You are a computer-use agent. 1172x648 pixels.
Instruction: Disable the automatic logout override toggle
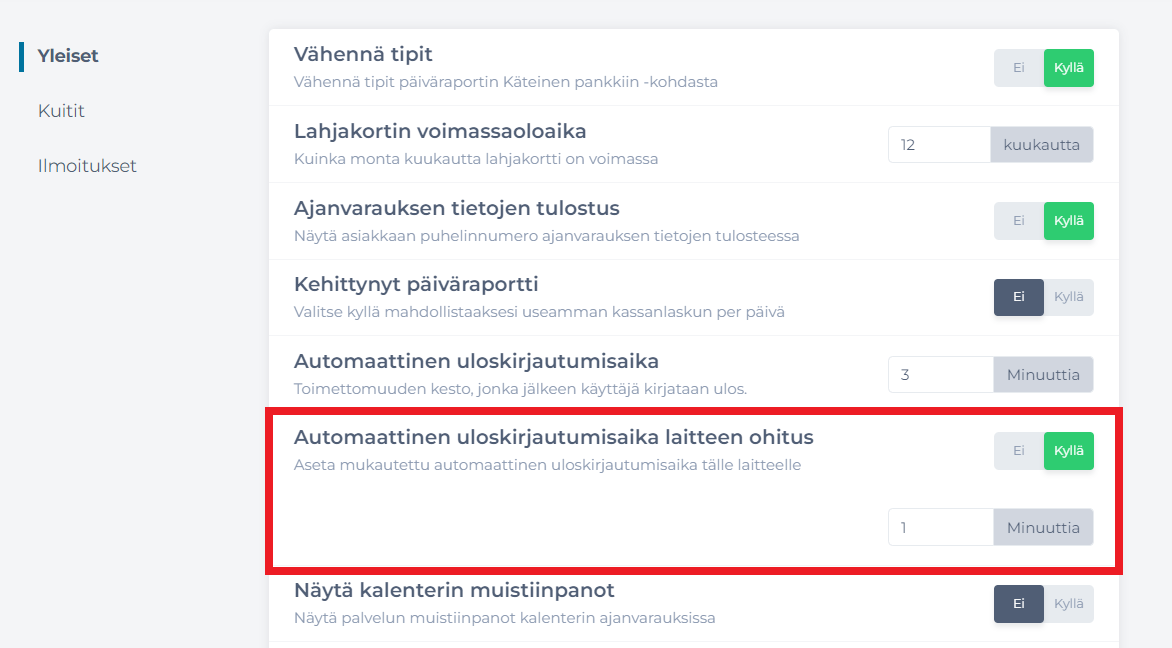coord(1018,450)
